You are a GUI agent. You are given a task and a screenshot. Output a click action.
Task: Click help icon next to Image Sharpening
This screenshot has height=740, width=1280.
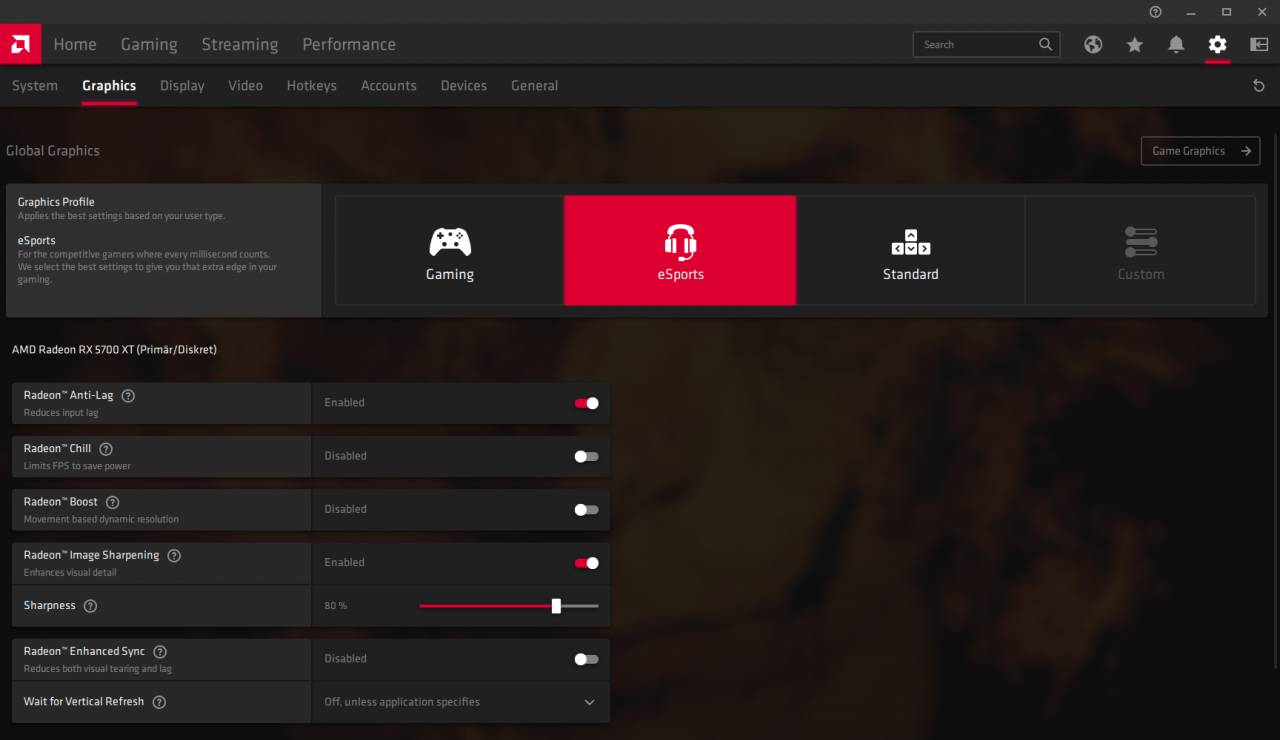point(174,556)
